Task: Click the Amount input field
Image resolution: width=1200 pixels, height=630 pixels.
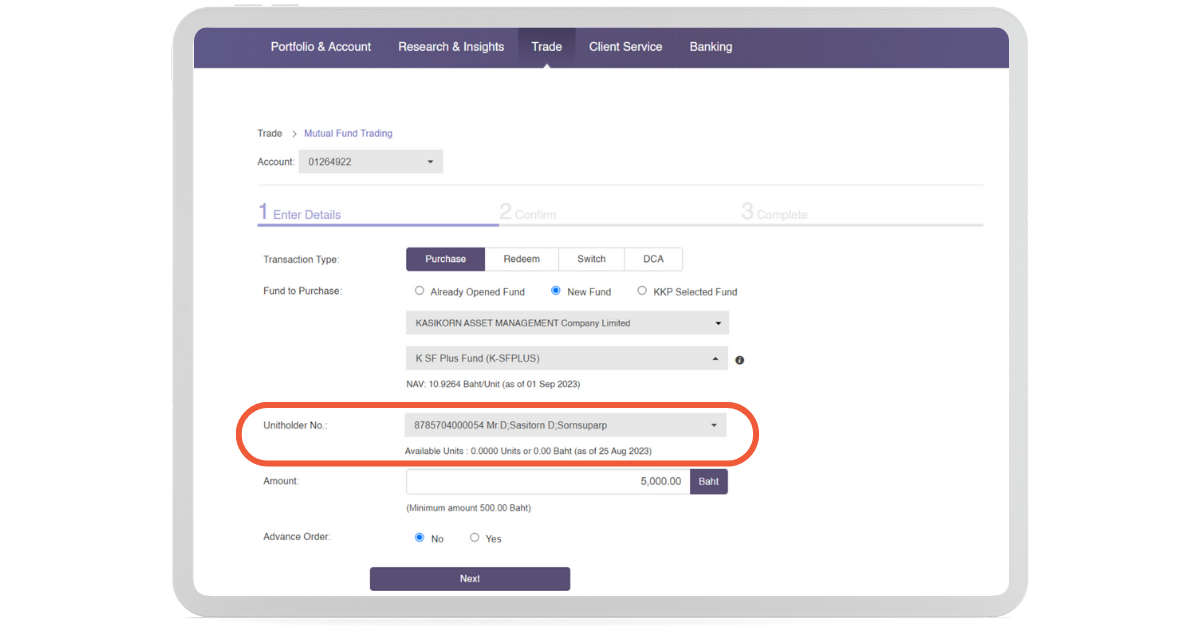Action: (x=548, y=482)
